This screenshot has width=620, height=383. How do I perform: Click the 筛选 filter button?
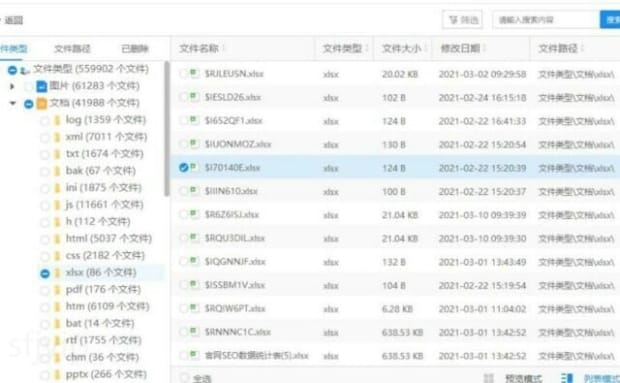click(462, 20)
